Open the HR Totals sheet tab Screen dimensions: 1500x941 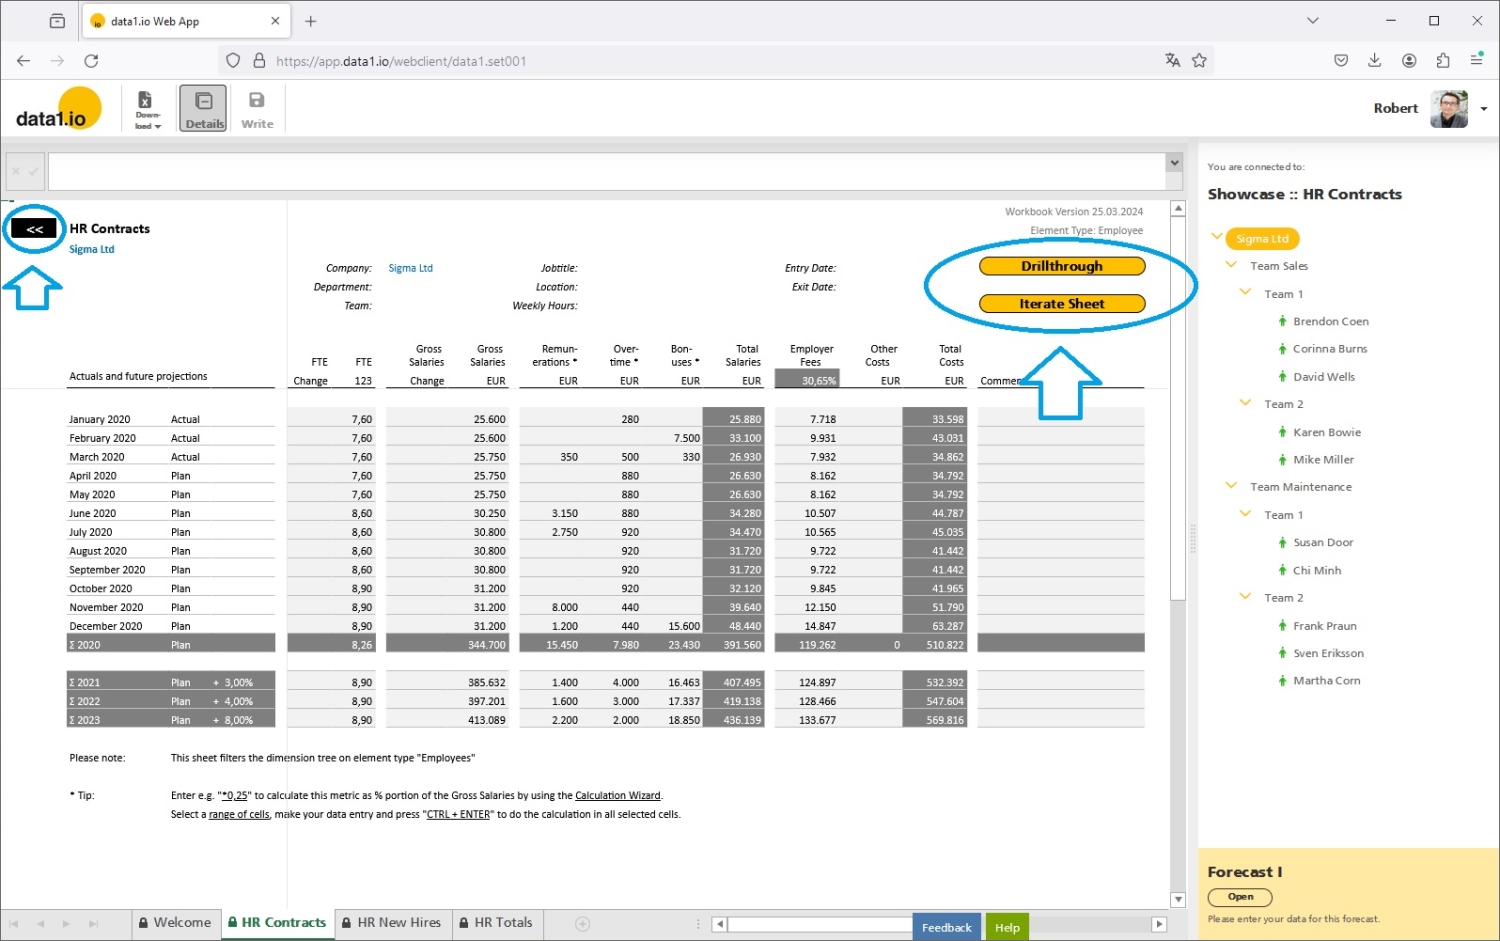click(x=496, y=923)
